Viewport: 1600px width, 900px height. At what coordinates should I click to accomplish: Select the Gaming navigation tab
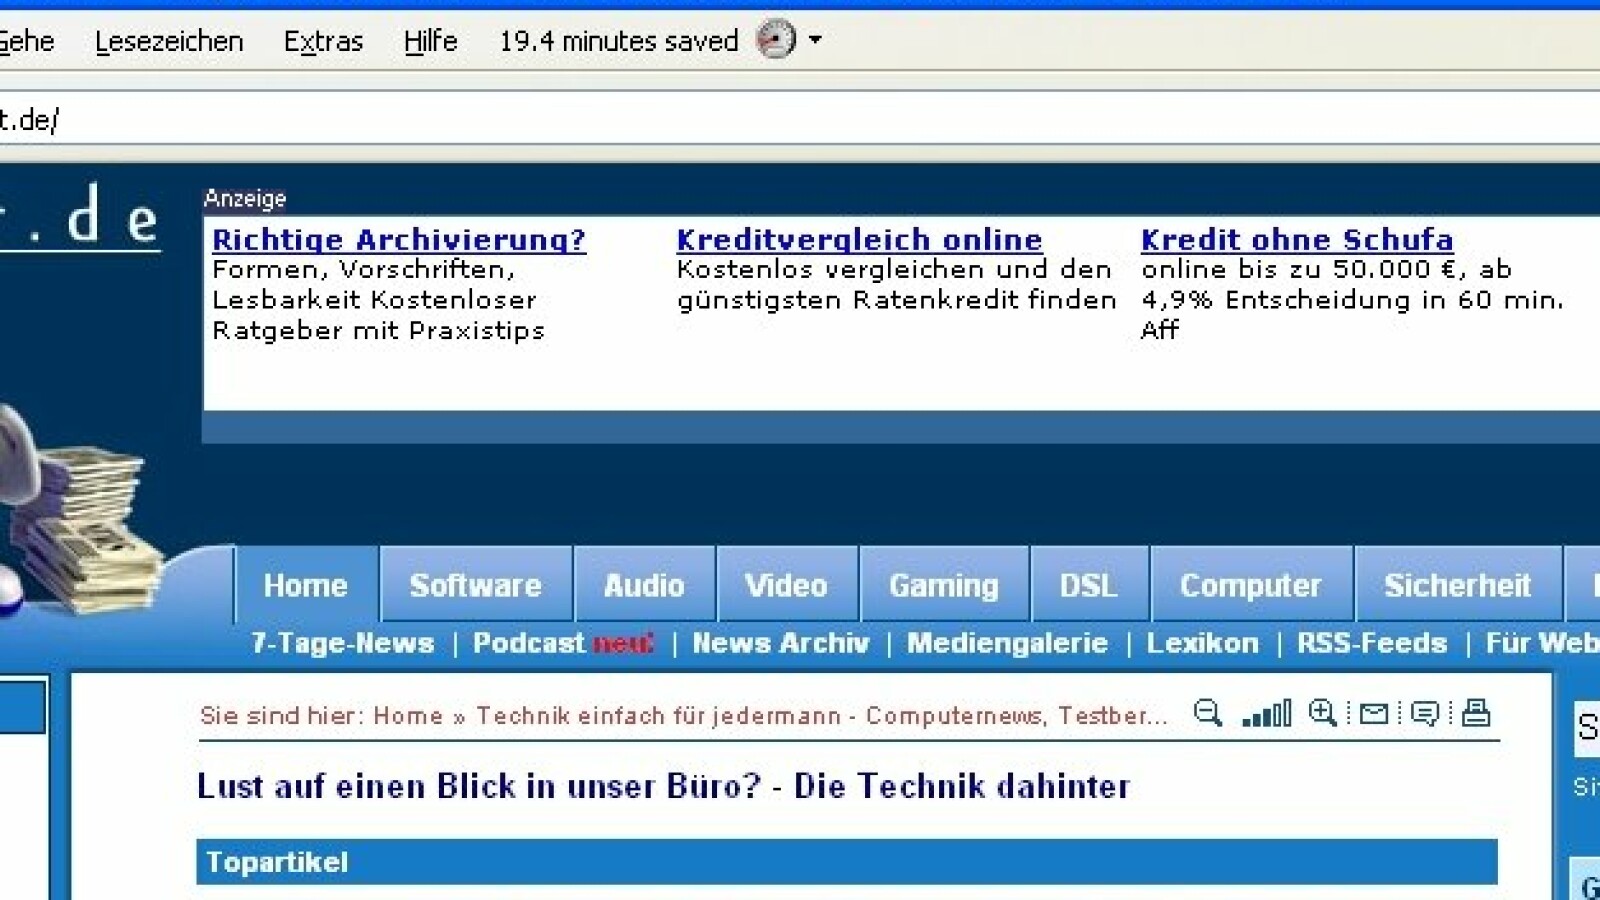click(944, 585)
